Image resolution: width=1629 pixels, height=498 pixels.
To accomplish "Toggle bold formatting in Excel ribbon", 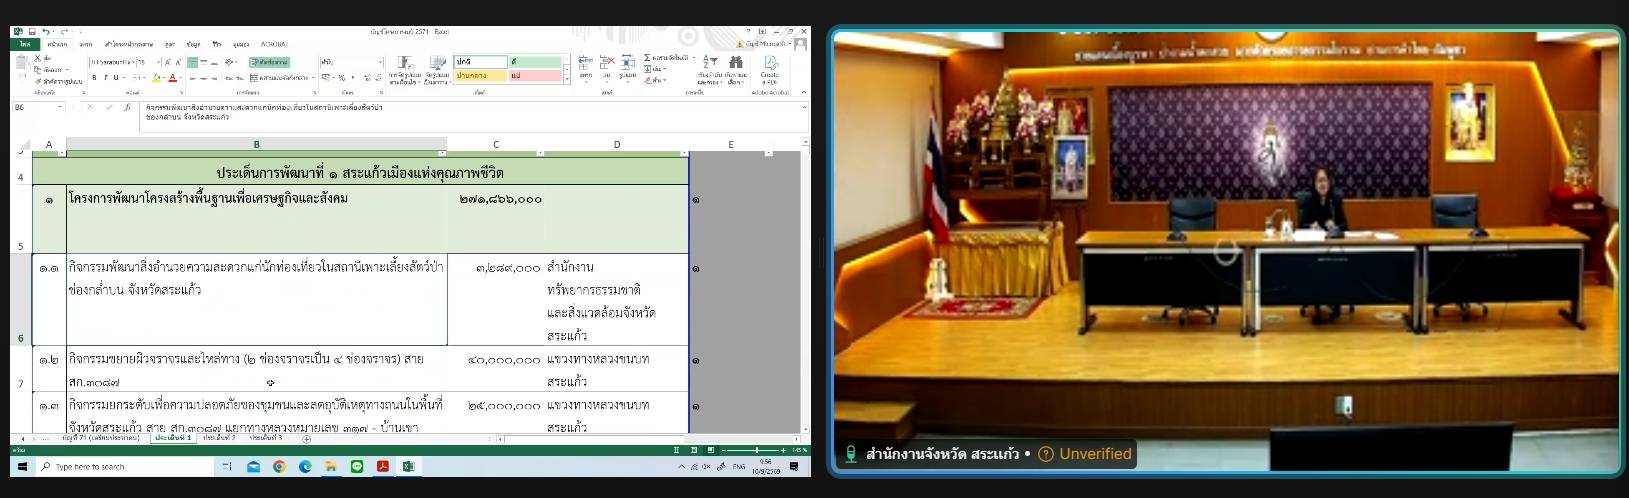I will pyautogui.click(x=94, y=77).
